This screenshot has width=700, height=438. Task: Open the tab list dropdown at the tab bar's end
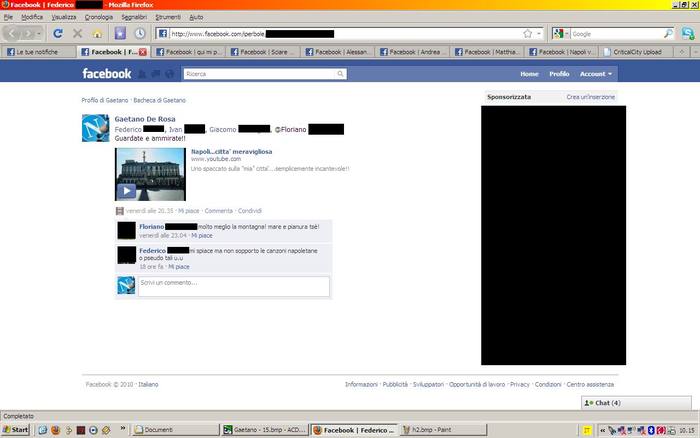696,52
